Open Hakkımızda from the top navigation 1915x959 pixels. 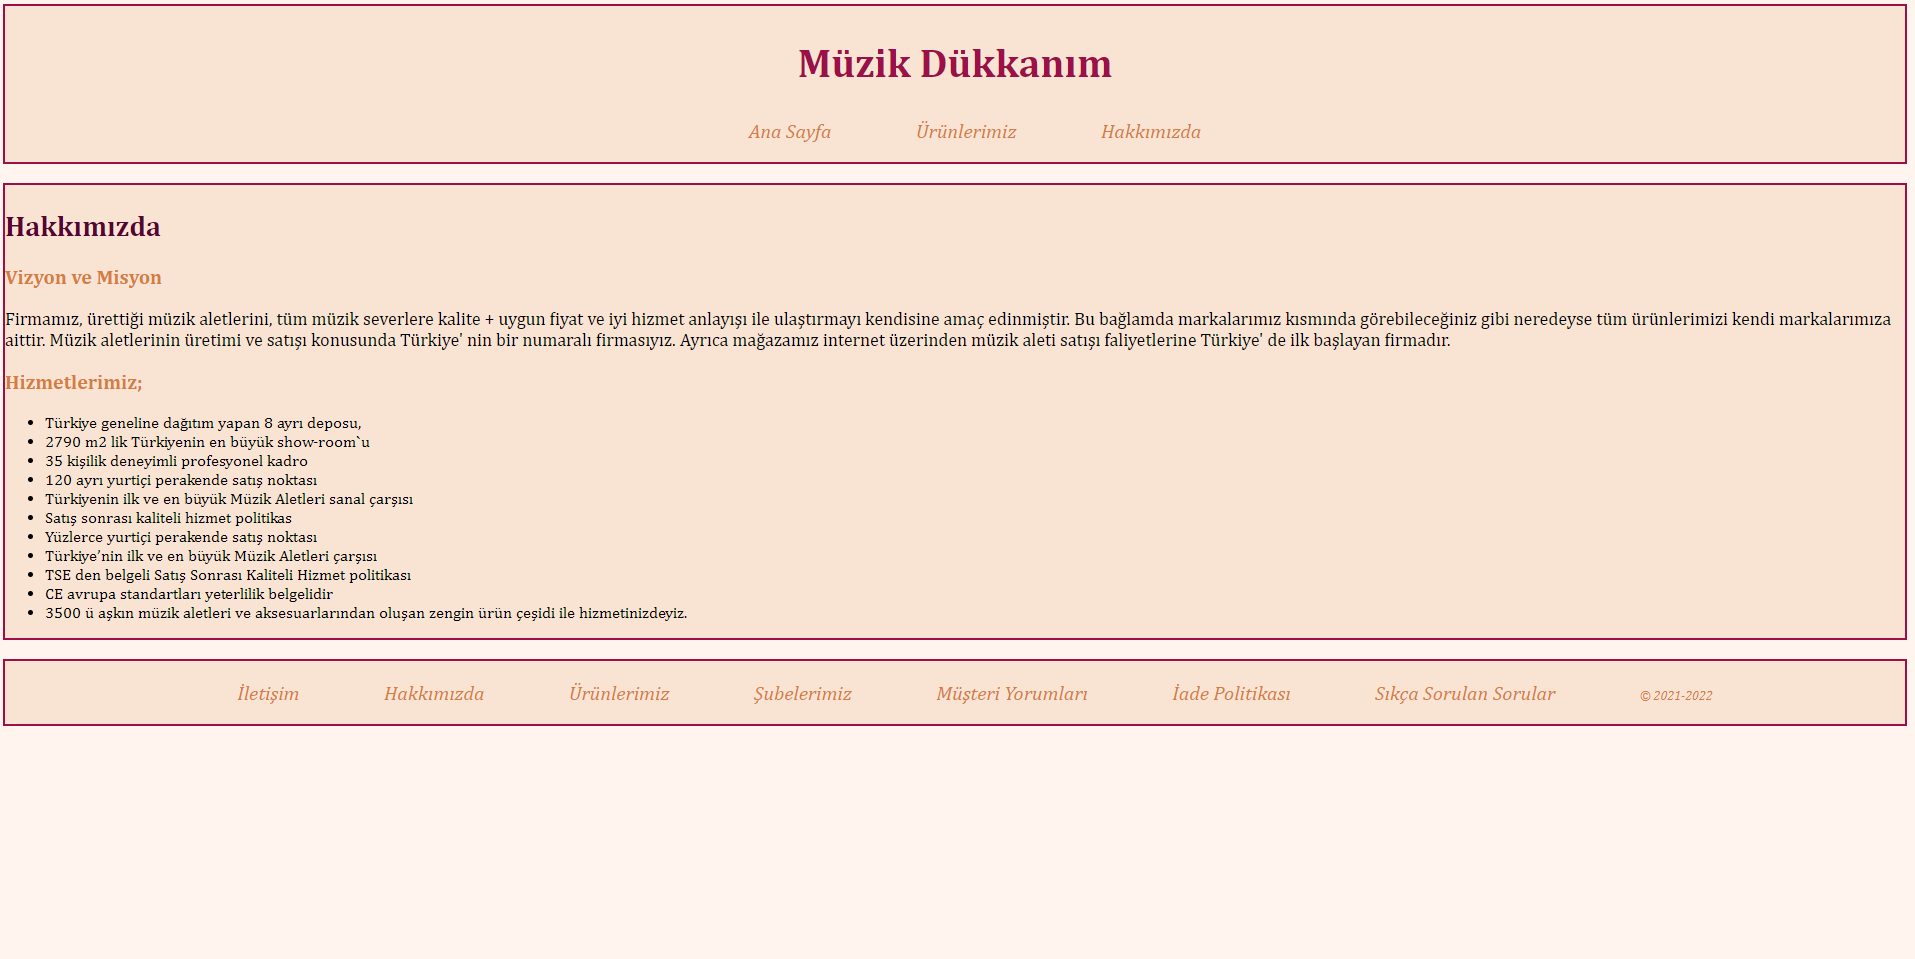1151,131
